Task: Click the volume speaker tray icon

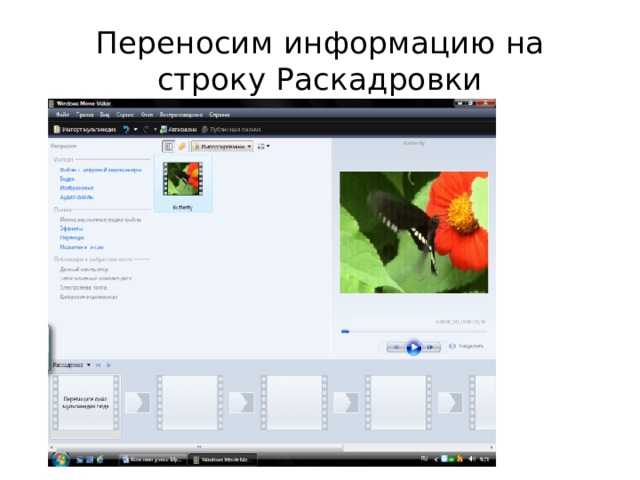Action: pos(472,459)
